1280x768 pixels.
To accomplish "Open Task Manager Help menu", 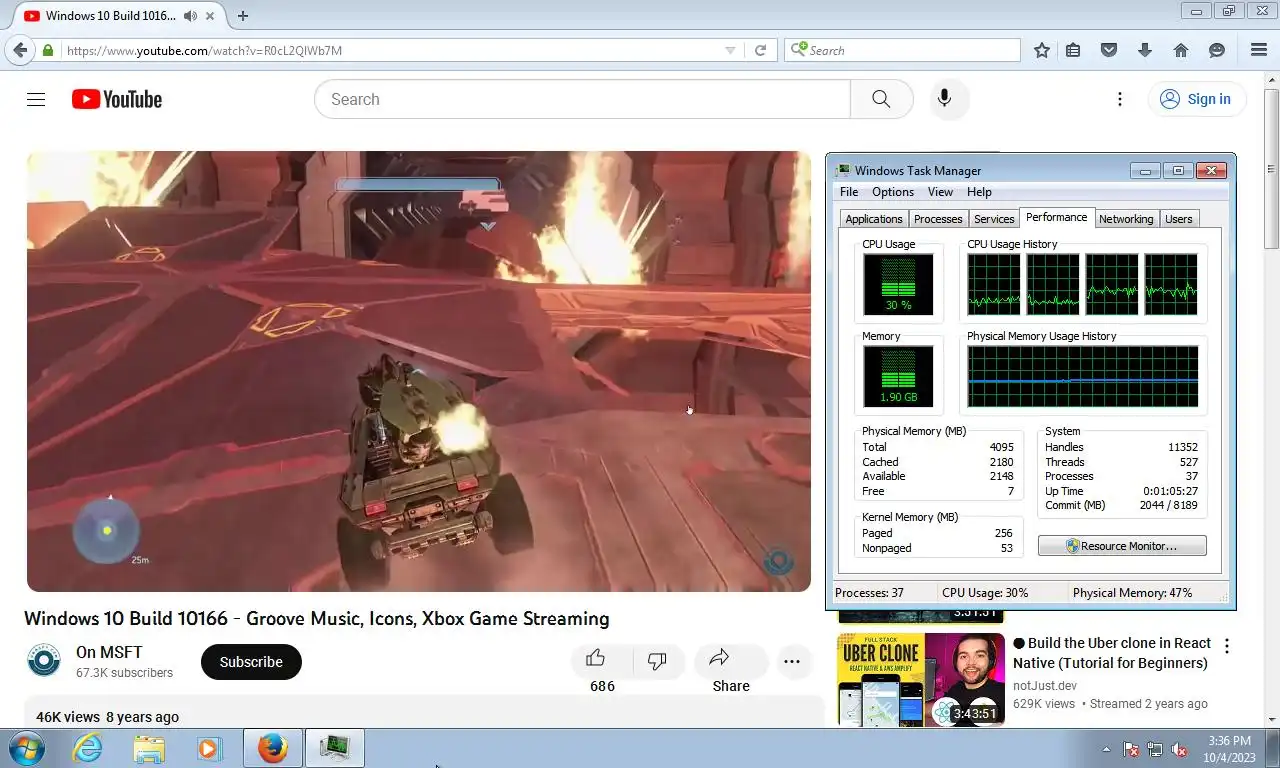I will (979, 192).
